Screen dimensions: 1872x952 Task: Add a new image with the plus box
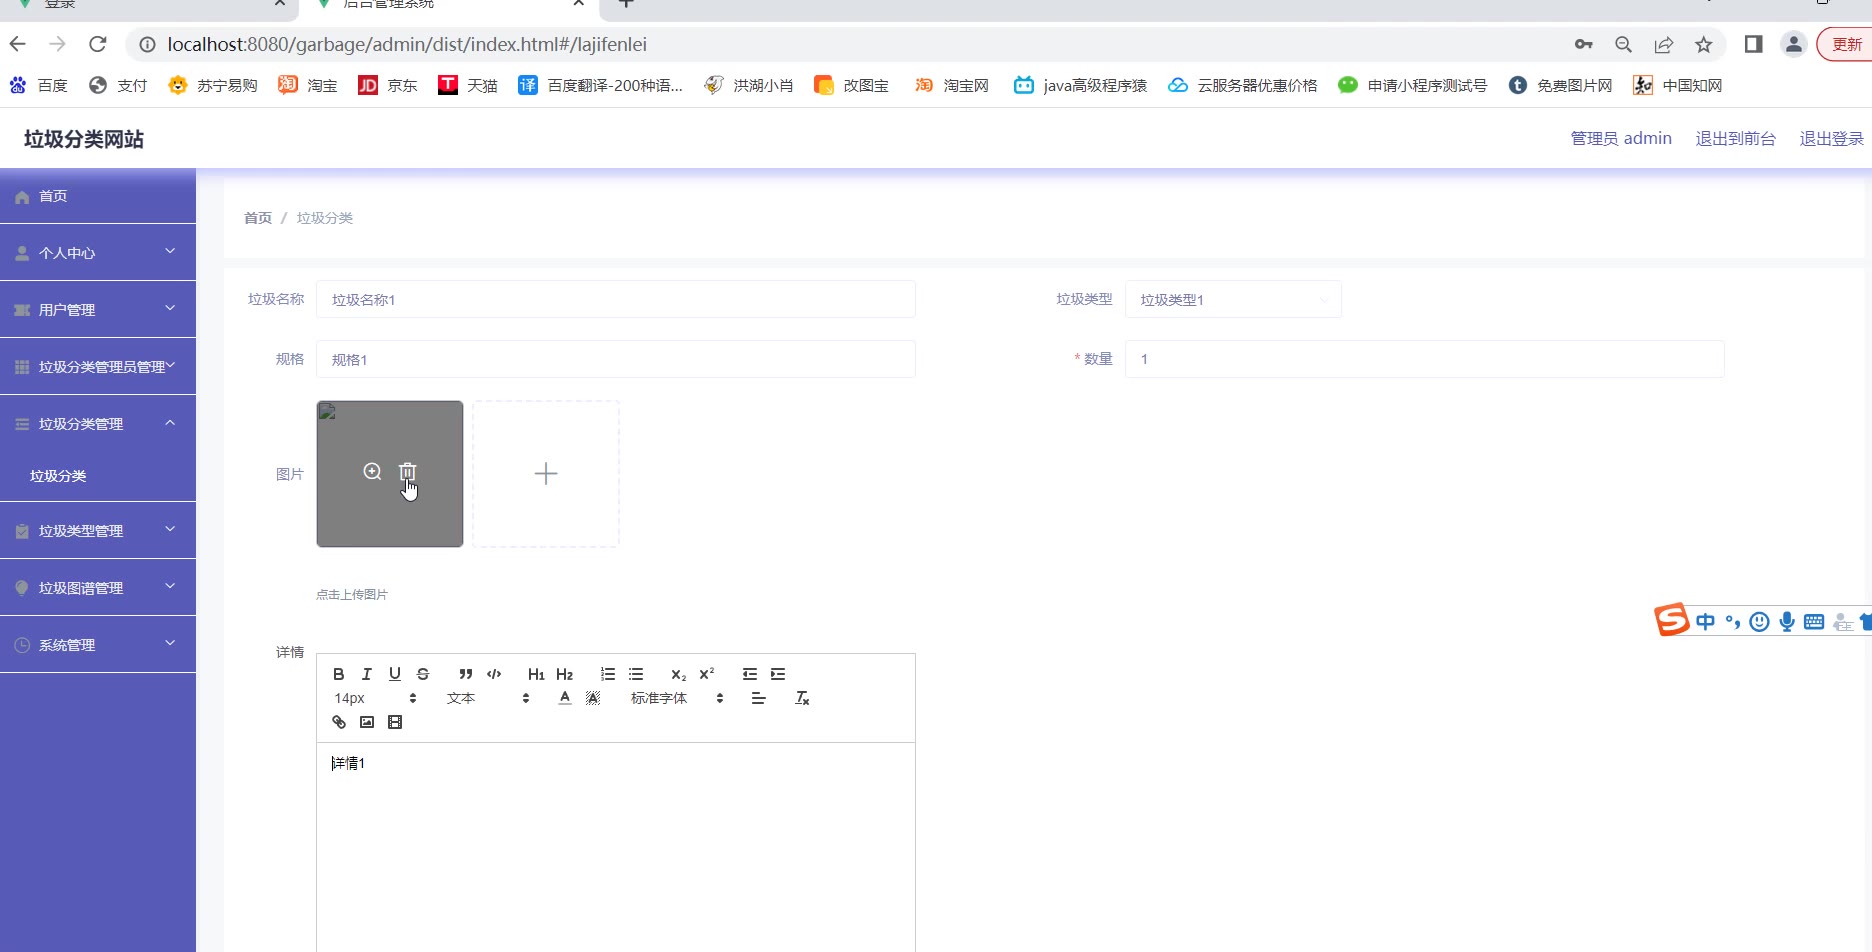point(546,474)
